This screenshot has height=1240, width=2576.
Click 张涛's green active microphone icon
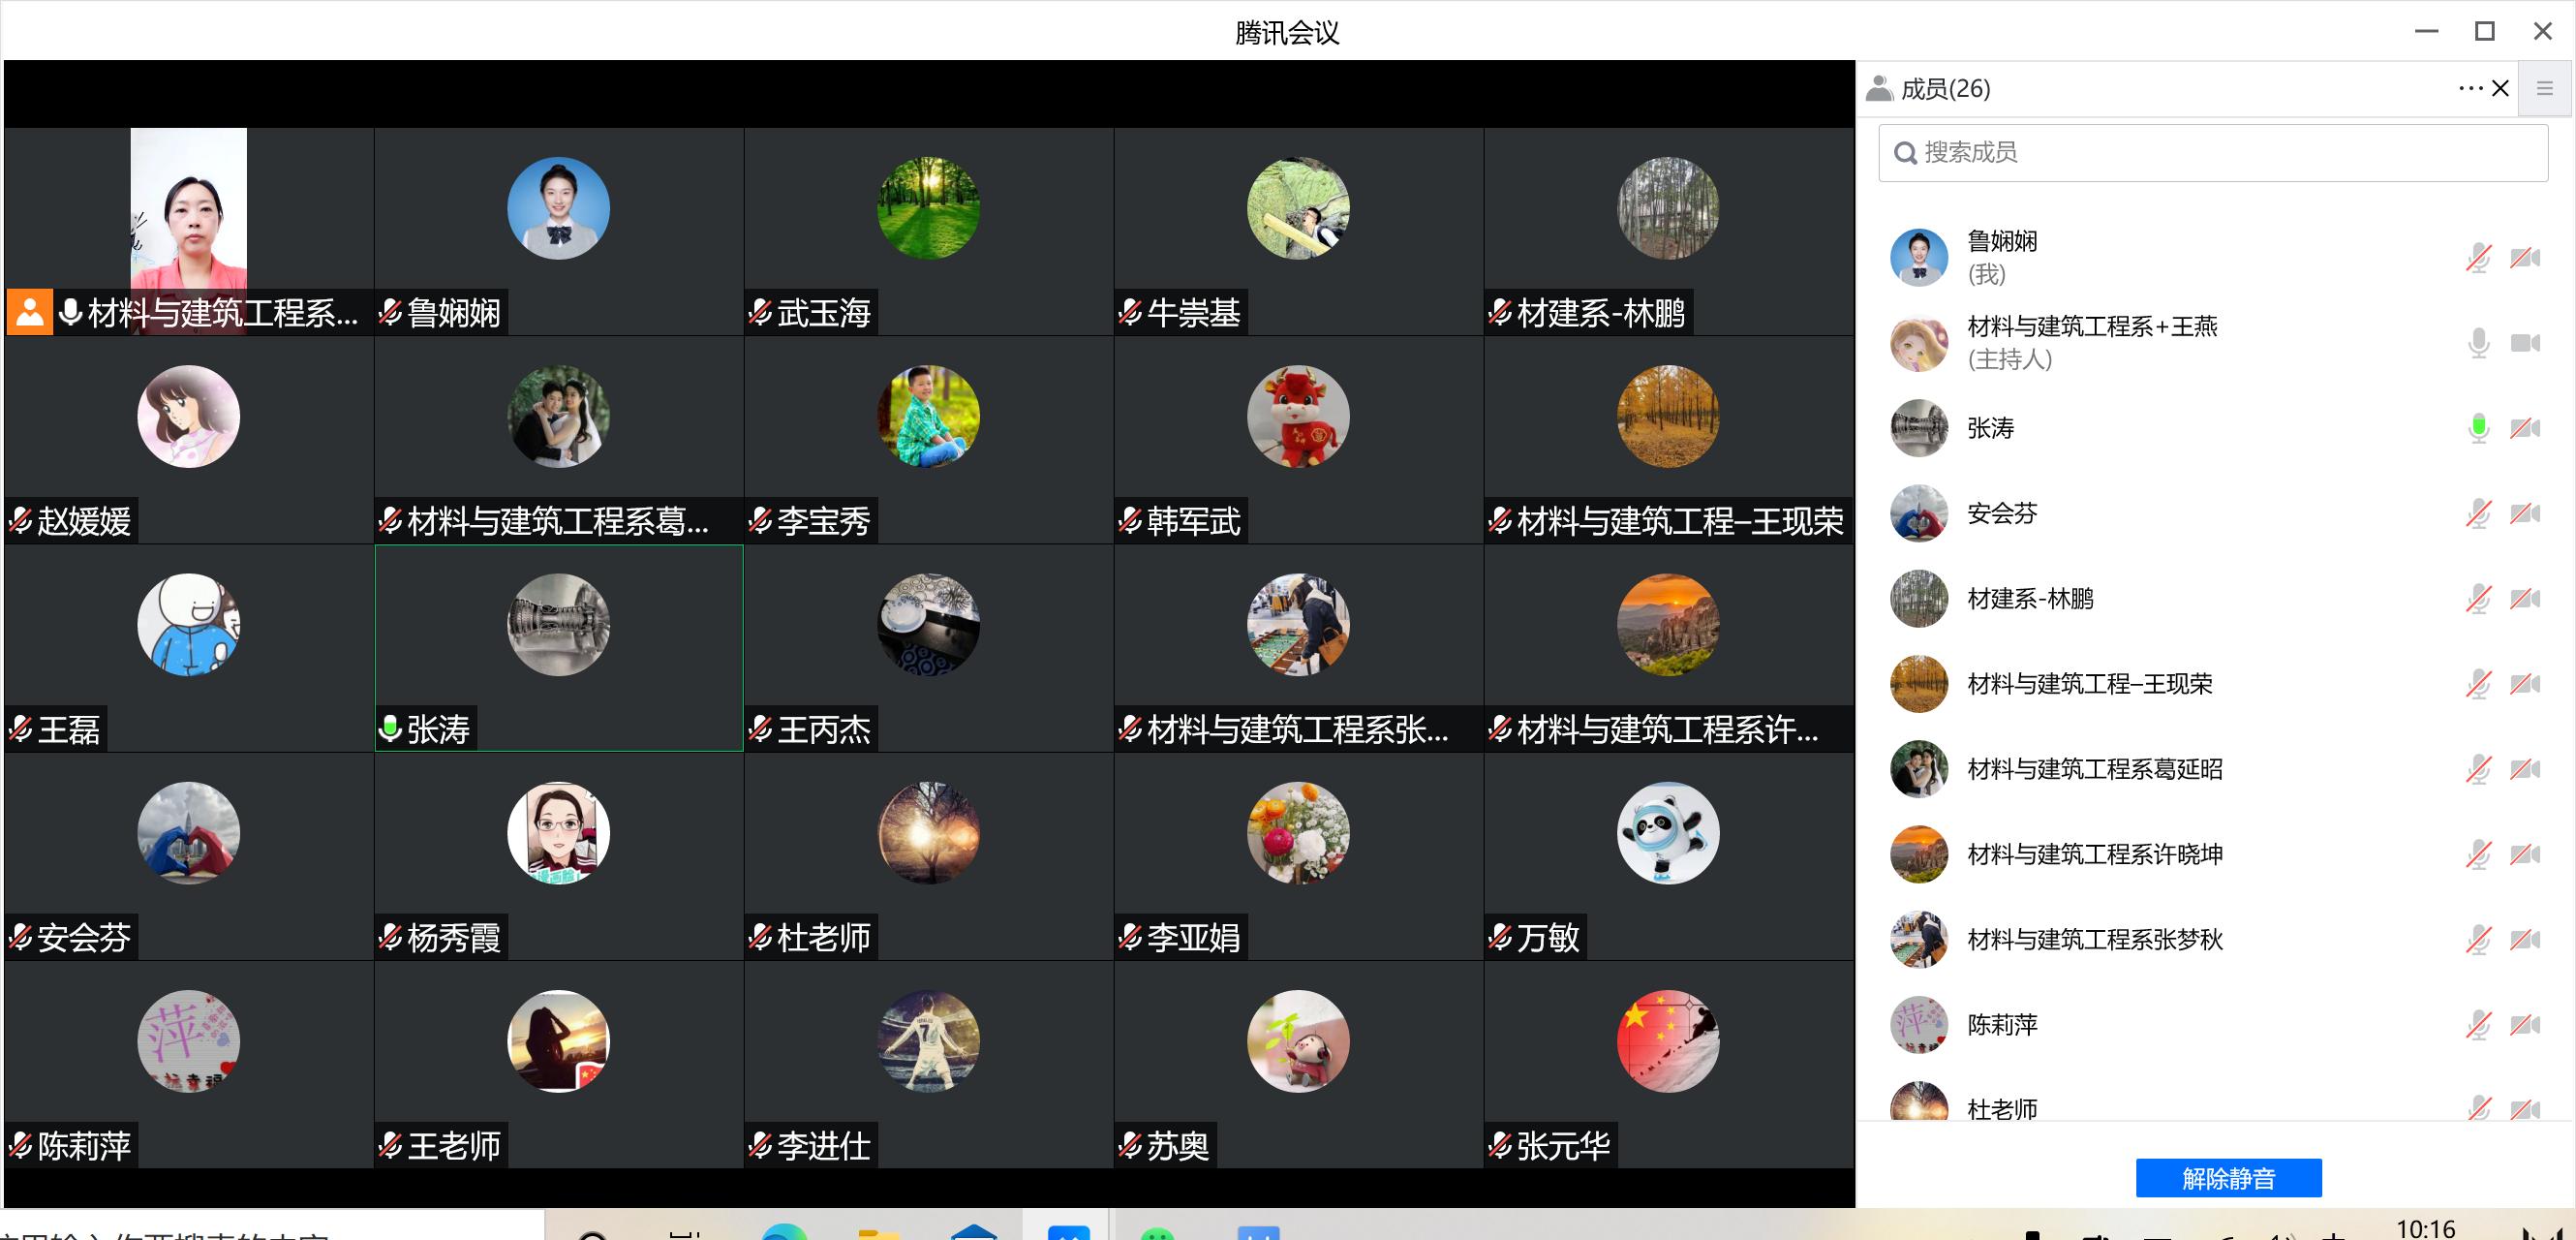2478,428
